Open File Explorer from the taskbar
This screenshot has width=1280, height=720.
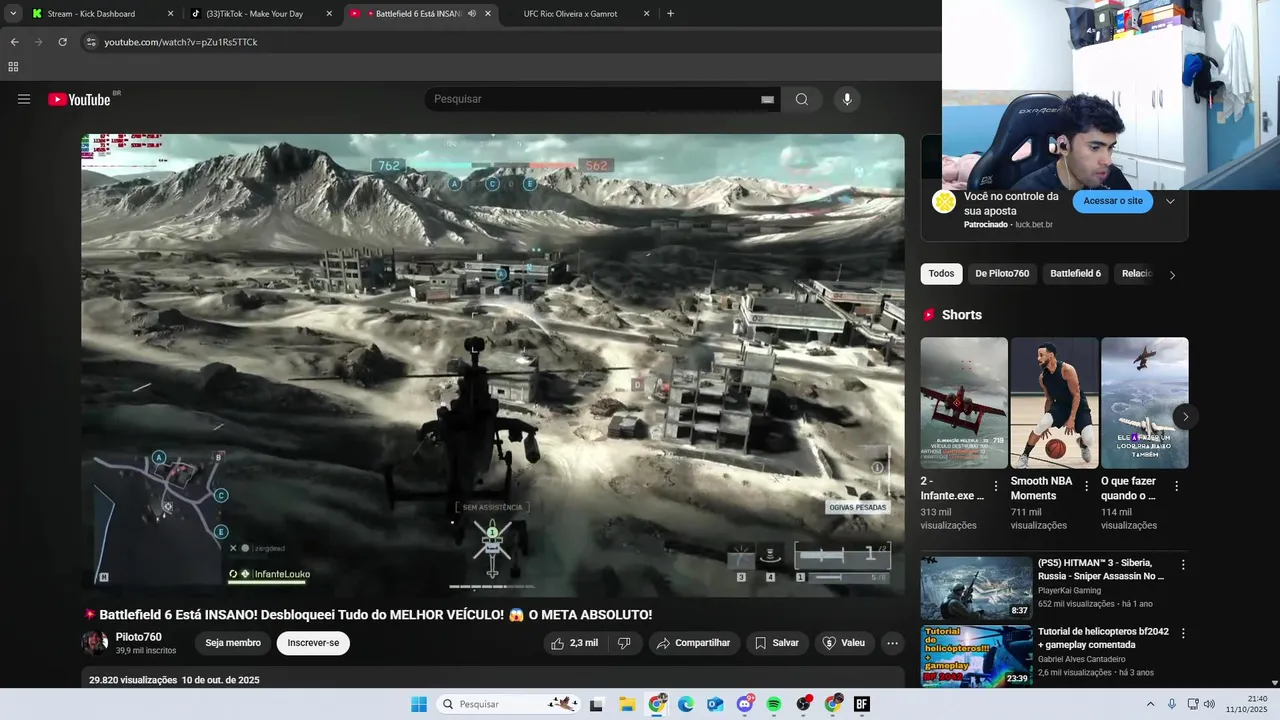click(x=627, y=704)
